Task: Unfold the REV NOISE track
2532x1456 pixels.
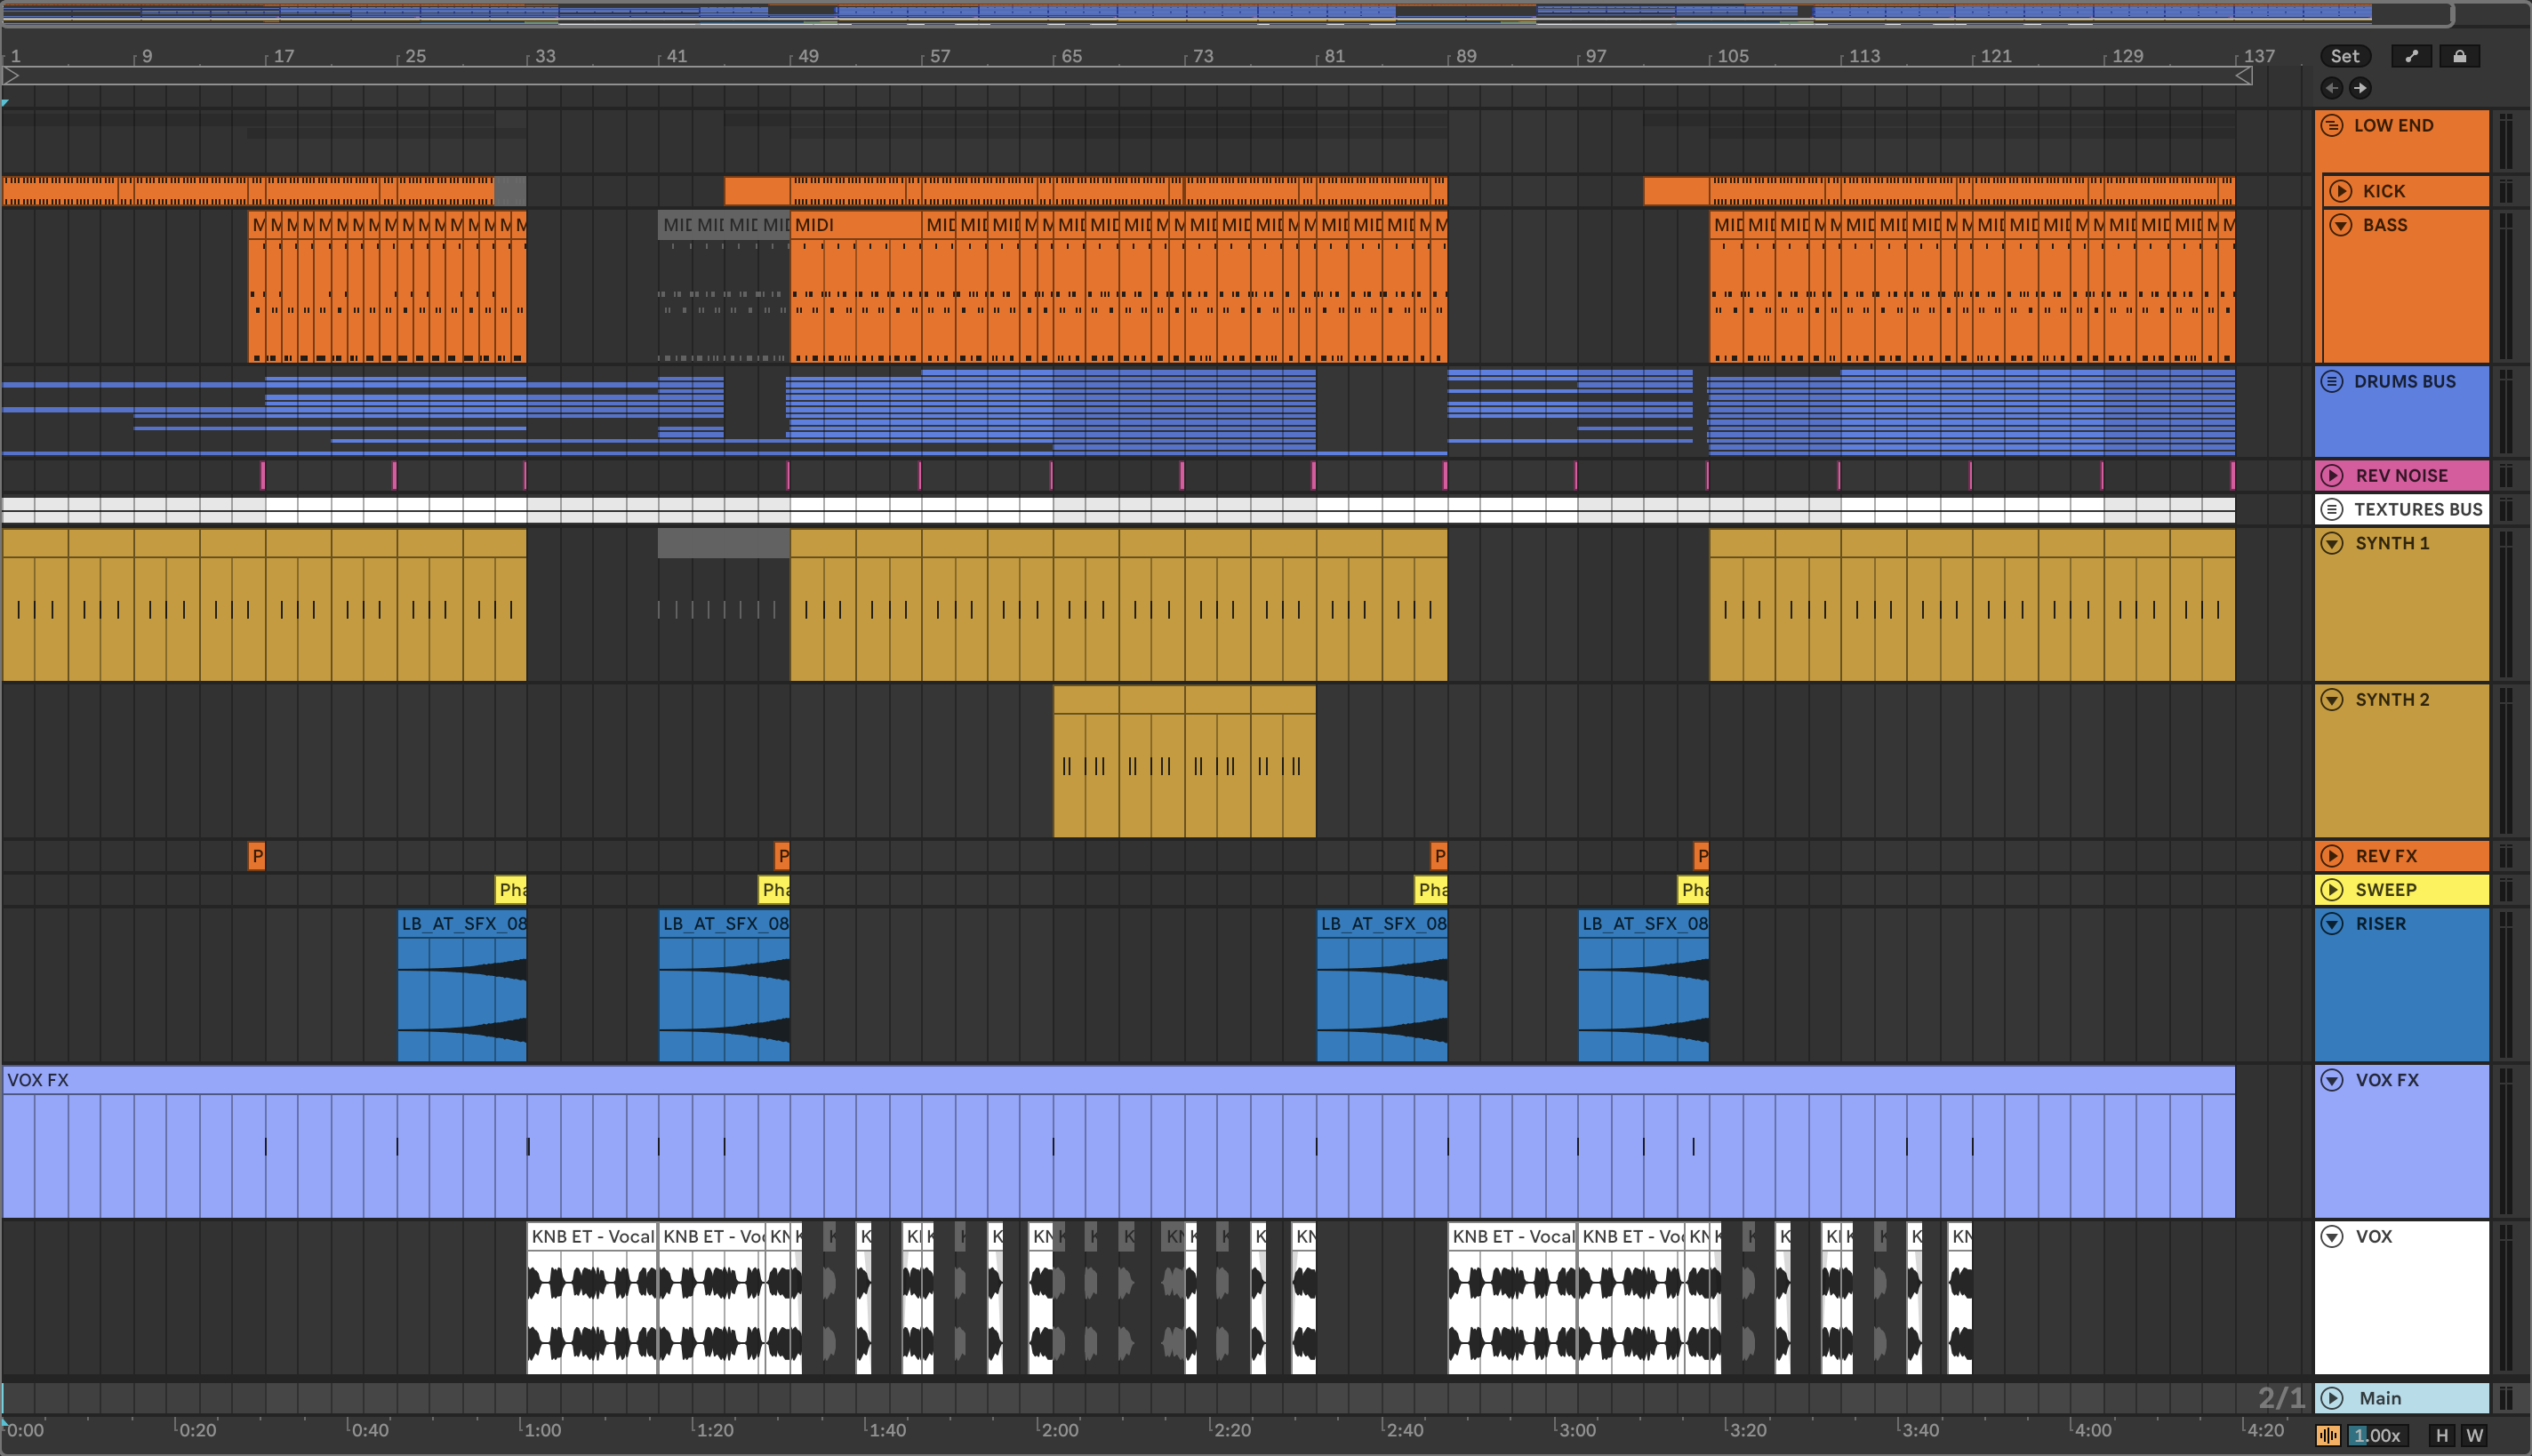Action: click(x=2331, y=475)
